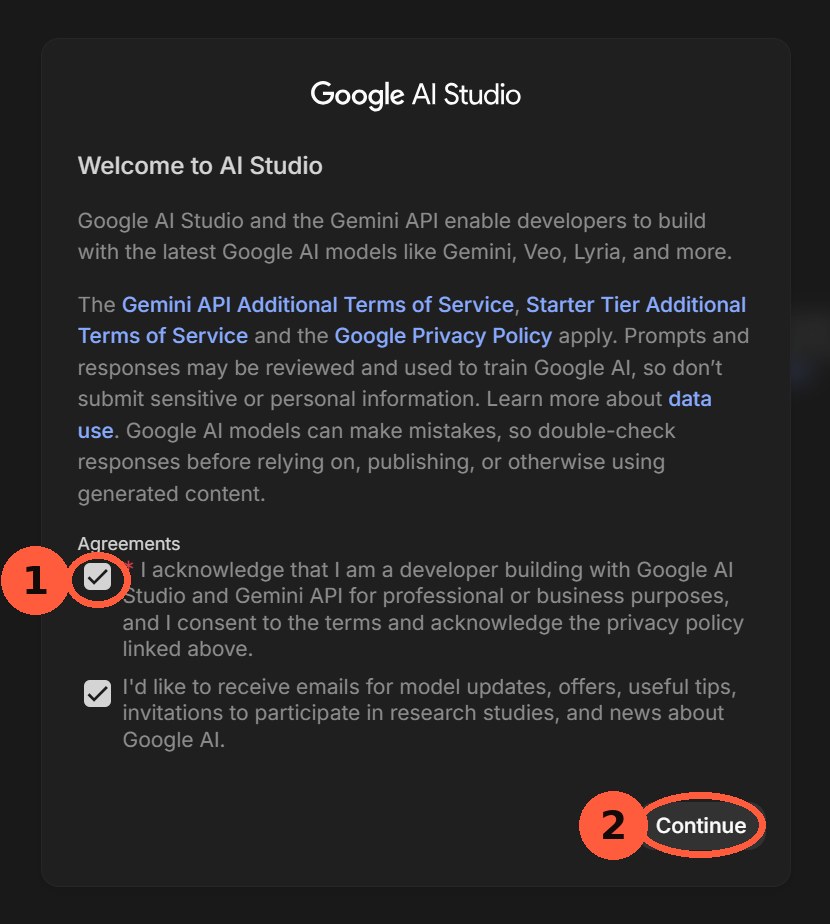Click the 'I acknowledge that I am a developer' text

(433, 609)
